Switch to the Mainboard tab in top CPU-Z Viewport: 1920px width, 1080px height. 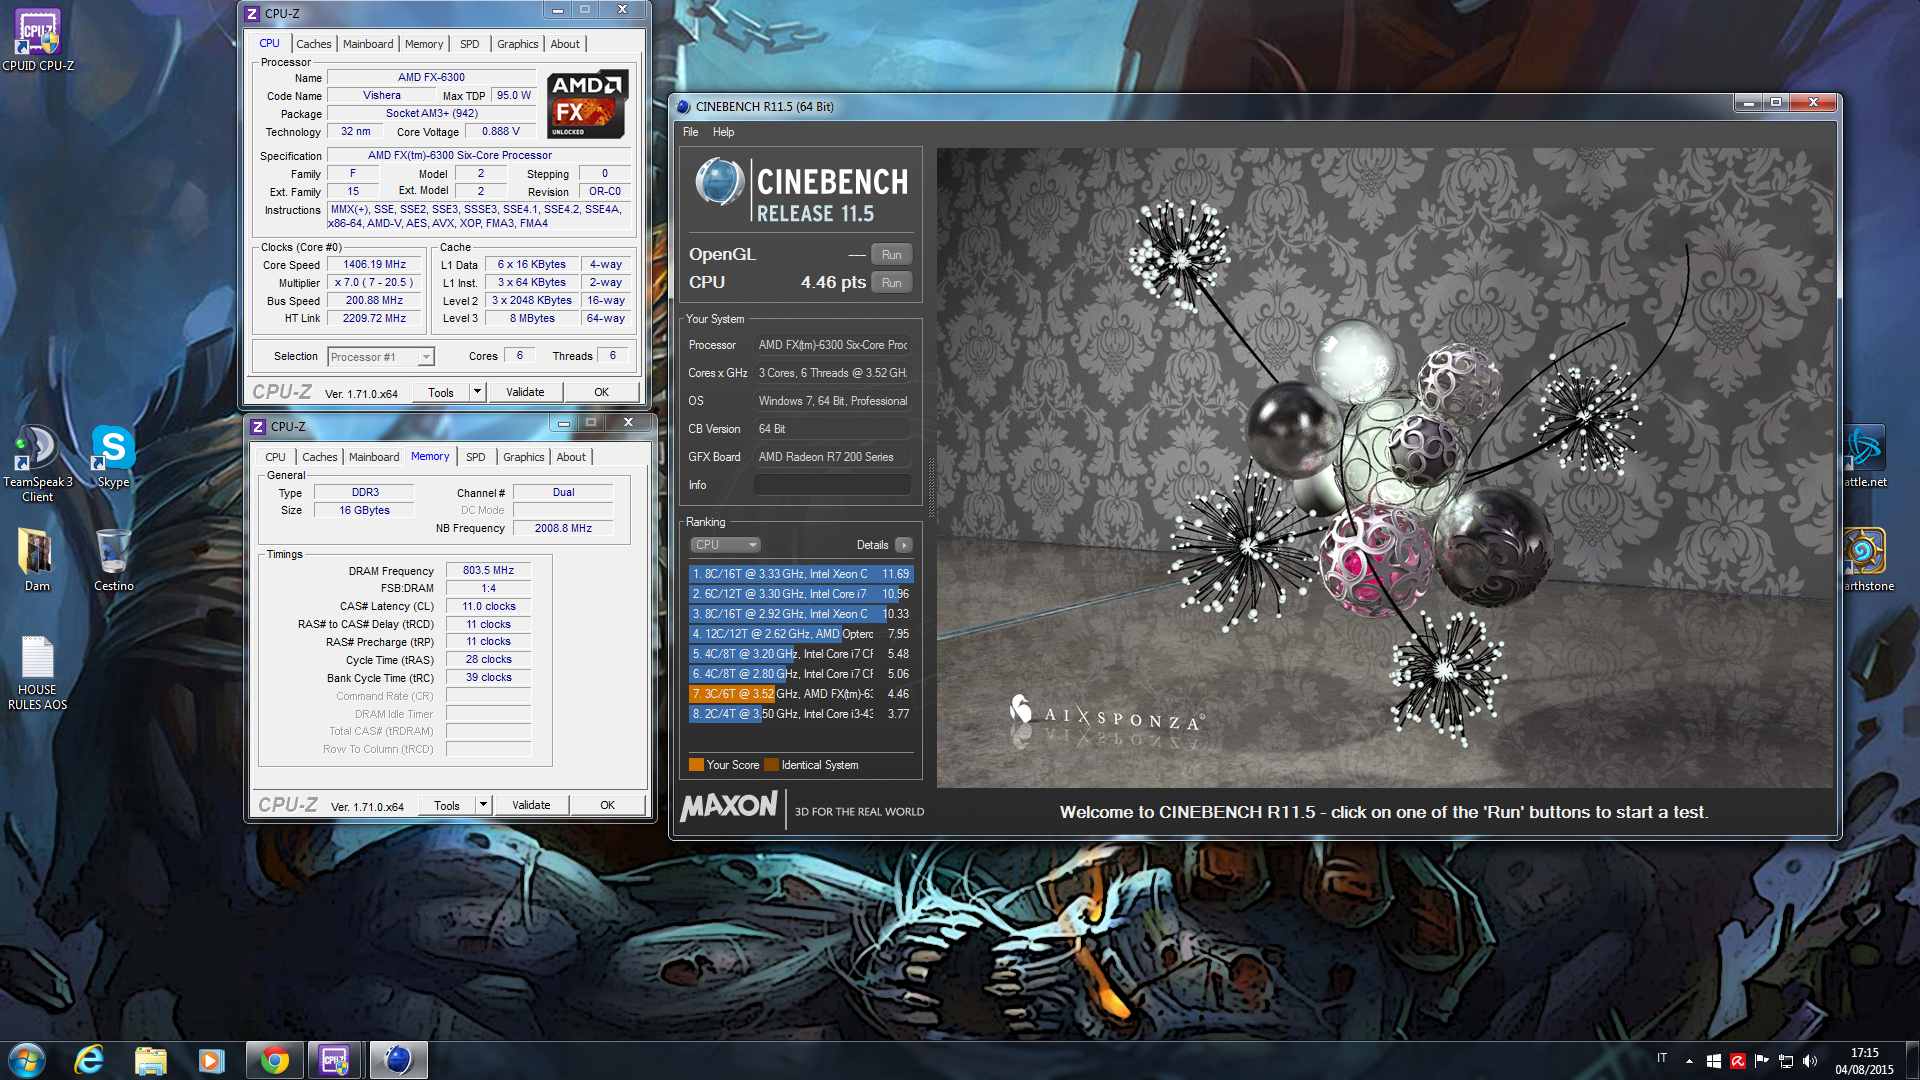[x=368, y=44]
